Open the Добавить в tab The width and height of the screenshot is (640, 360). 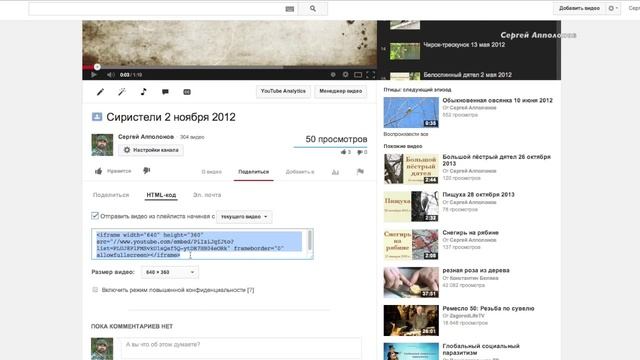pos(300,172)
